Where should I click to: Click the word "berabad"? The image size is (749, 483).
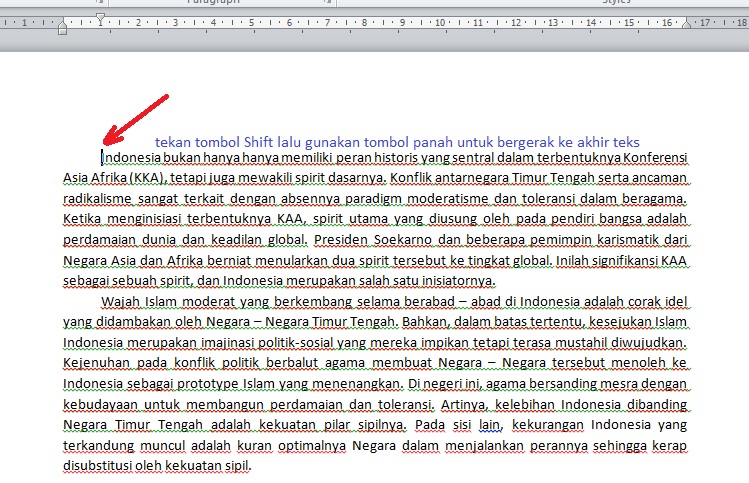pos(429,301)
